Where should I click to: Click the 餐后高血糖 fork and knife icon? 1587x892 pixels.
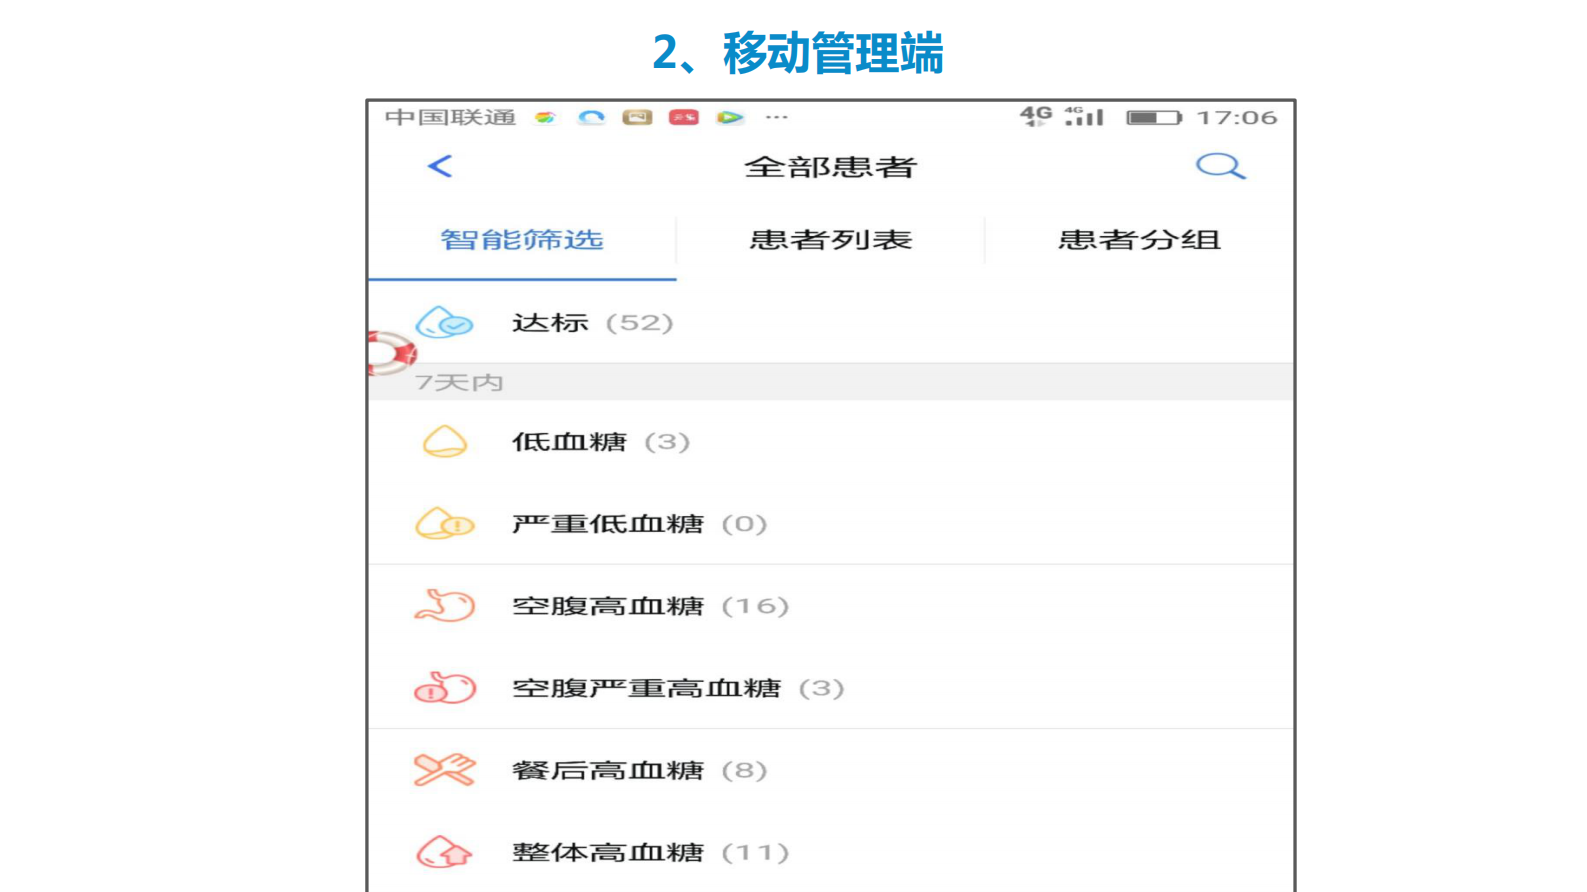click(x=445, y=769)
